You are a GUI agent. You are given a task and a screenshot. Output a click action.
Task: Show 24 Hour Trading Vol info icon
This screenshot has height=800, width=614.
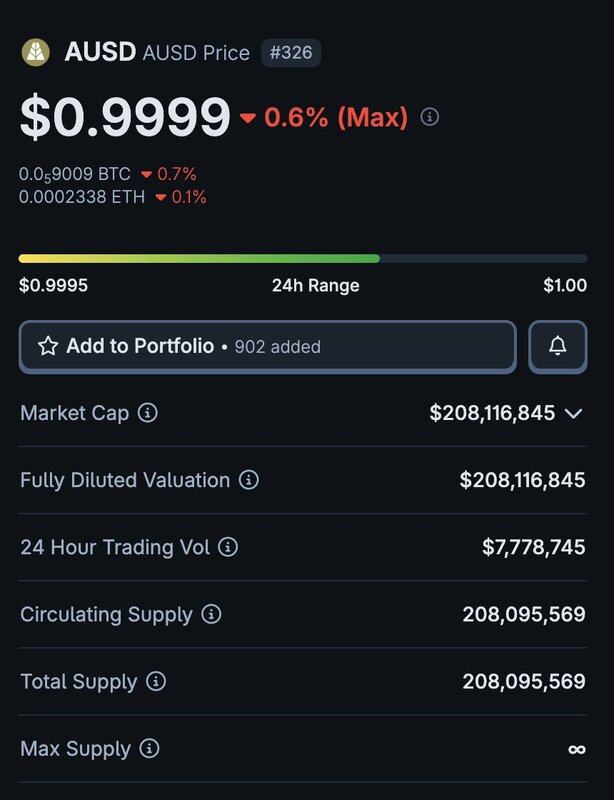pos(228,547)
